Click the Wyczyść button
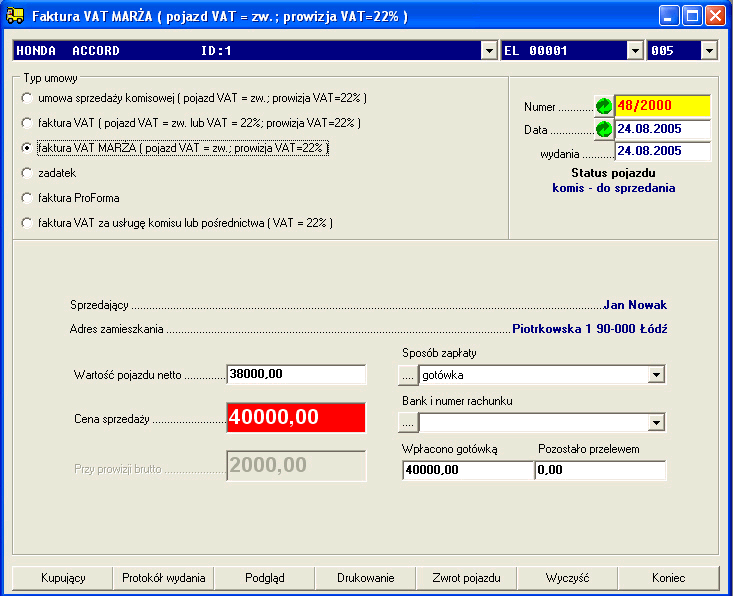The image size is (733, 596). click(x=567, y=578)
